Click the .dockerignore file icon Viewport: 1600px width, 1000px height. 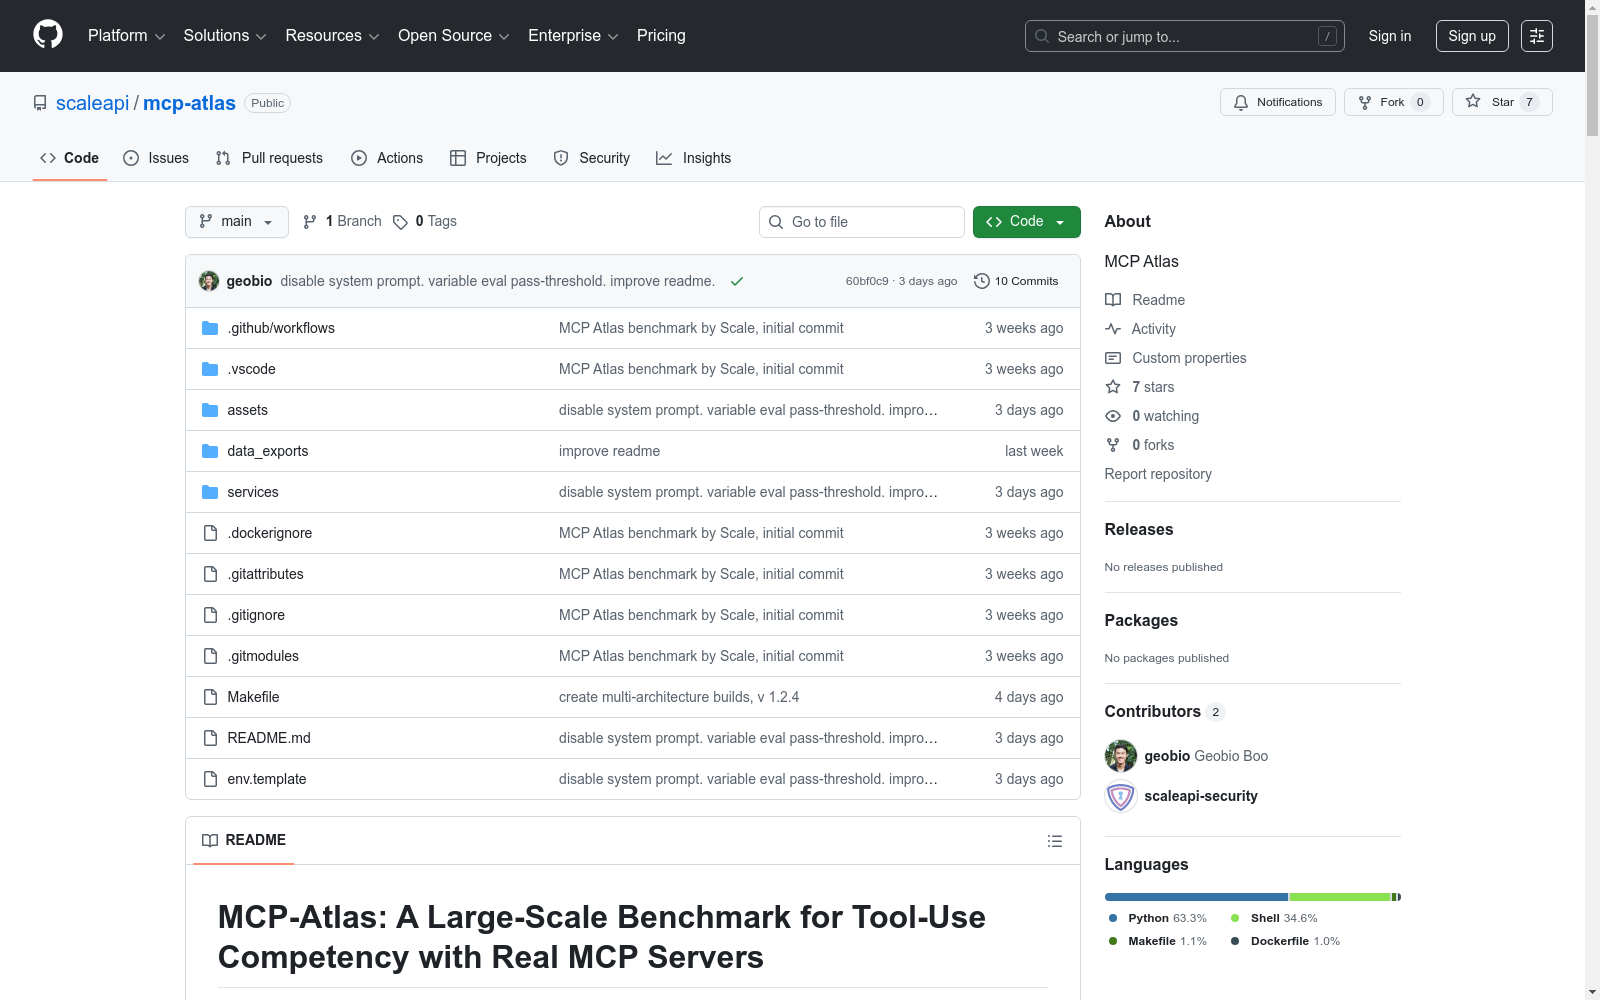210,533
